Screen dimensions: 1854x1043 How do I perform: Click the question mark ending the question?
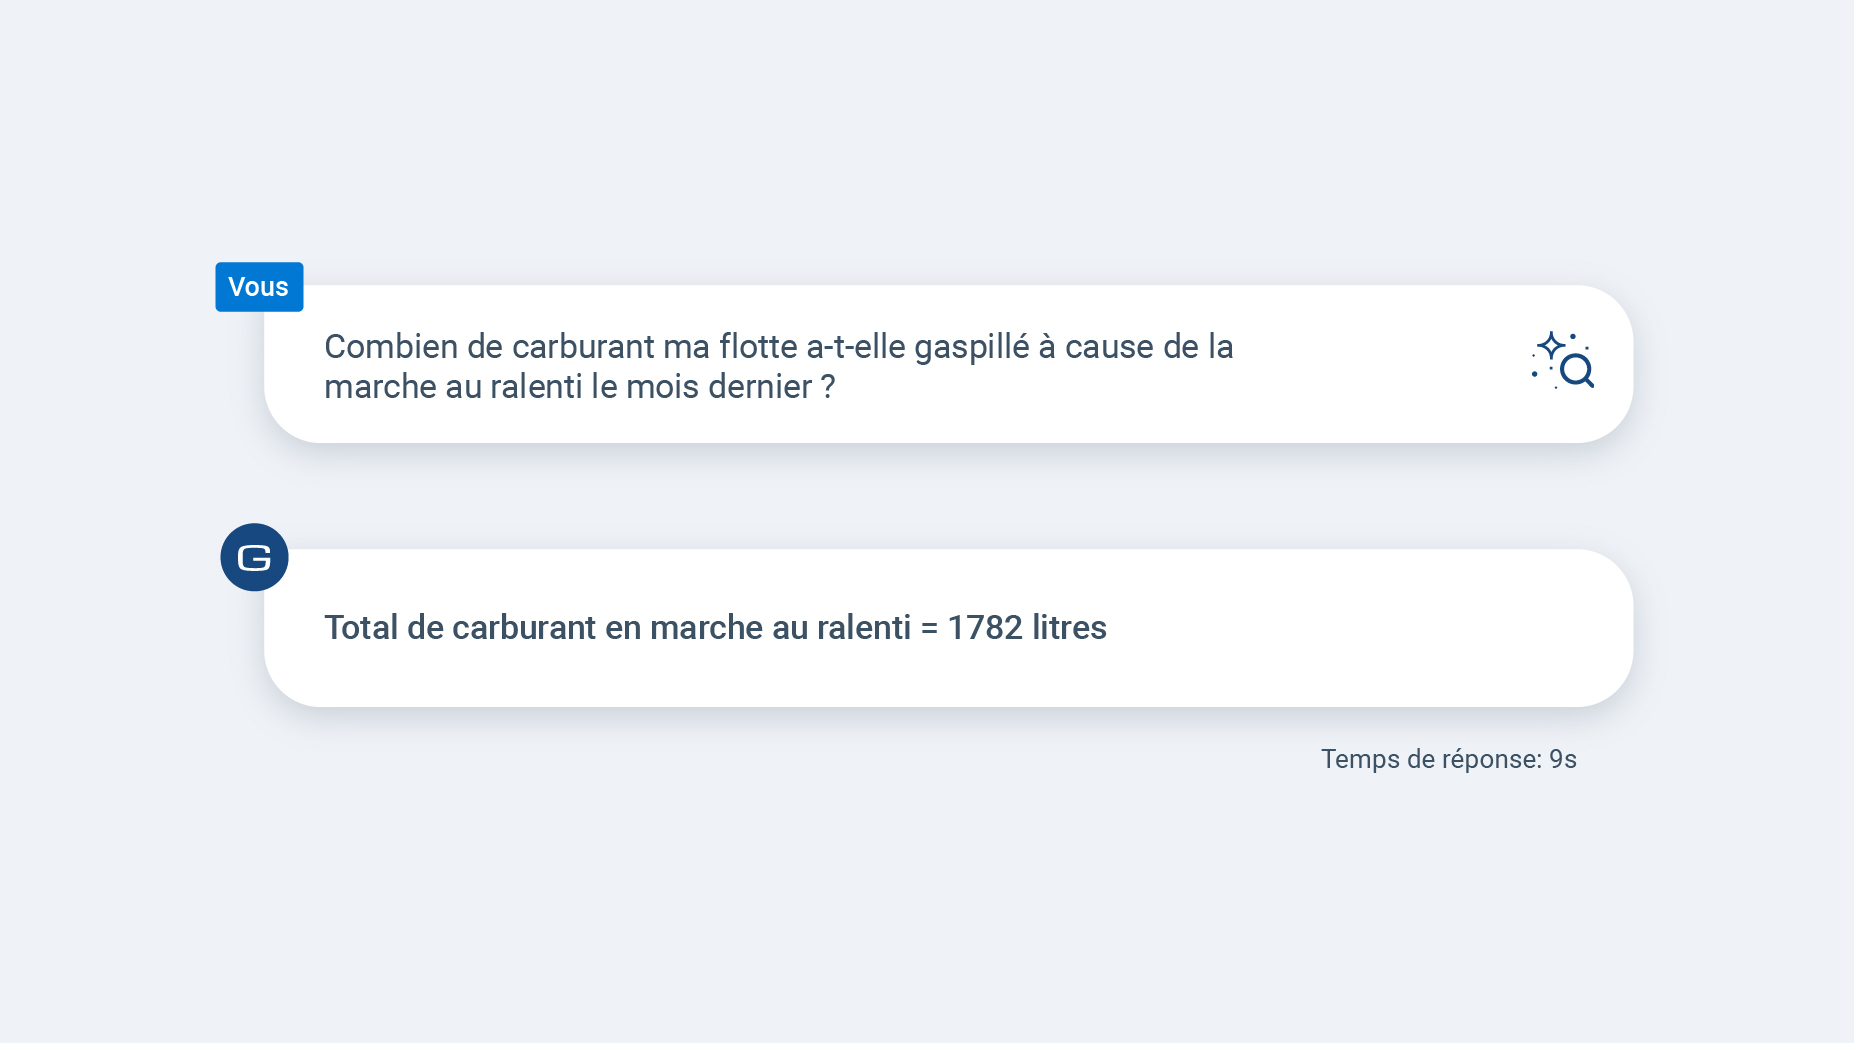click(828, 387)
